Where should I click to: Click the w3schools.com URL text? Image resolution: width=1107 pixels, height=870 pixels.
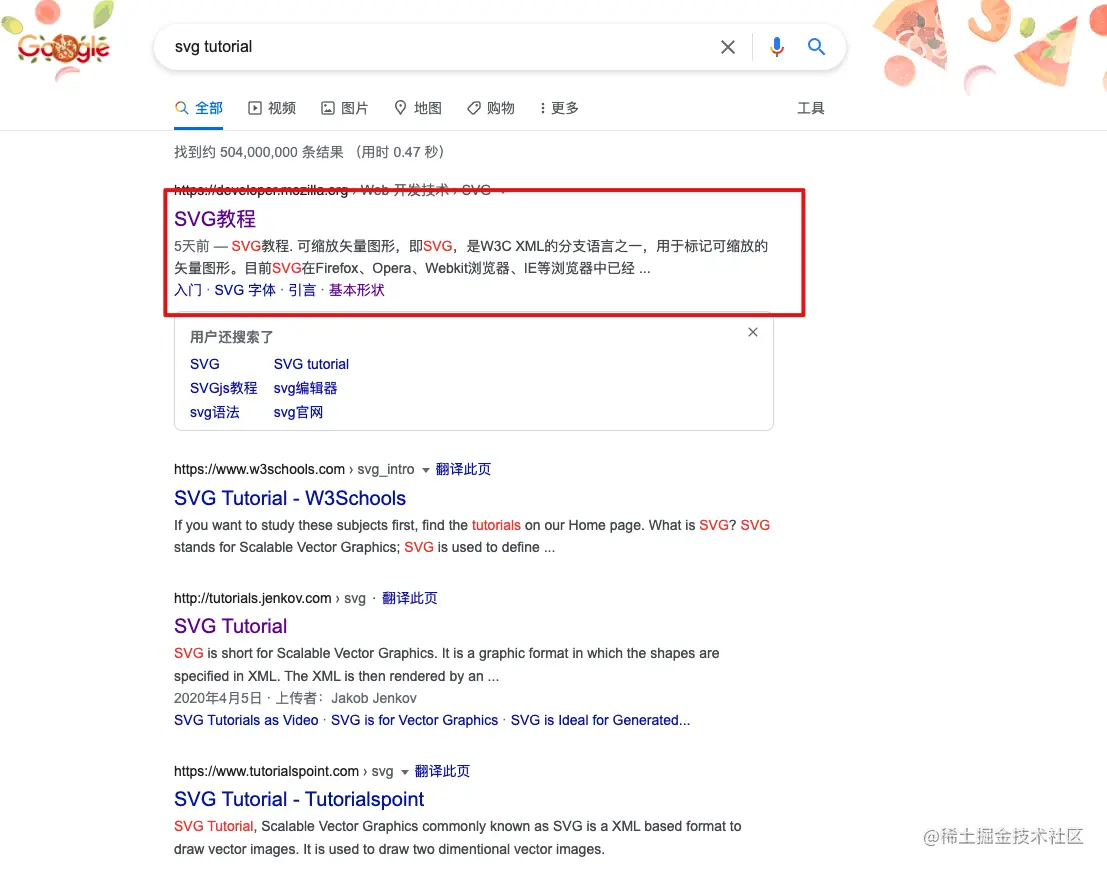click(259, 470)
